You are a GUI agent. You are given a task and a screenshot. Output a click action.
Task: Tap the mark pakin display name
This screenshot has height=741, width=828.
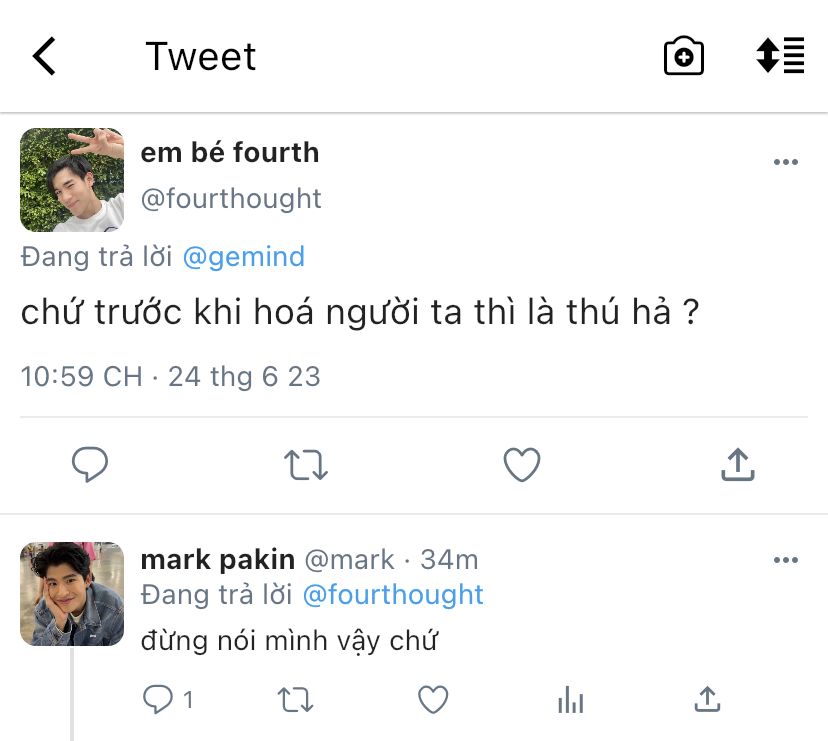217,559
